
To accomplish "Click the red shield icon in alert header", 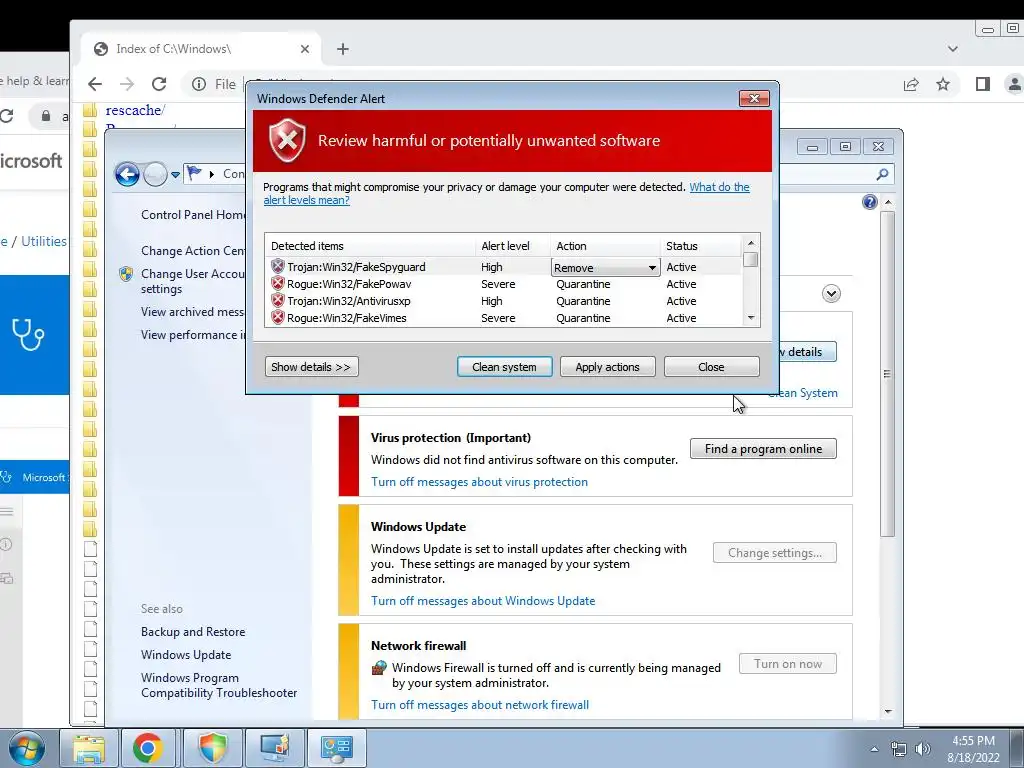I will tap(287, 140).
